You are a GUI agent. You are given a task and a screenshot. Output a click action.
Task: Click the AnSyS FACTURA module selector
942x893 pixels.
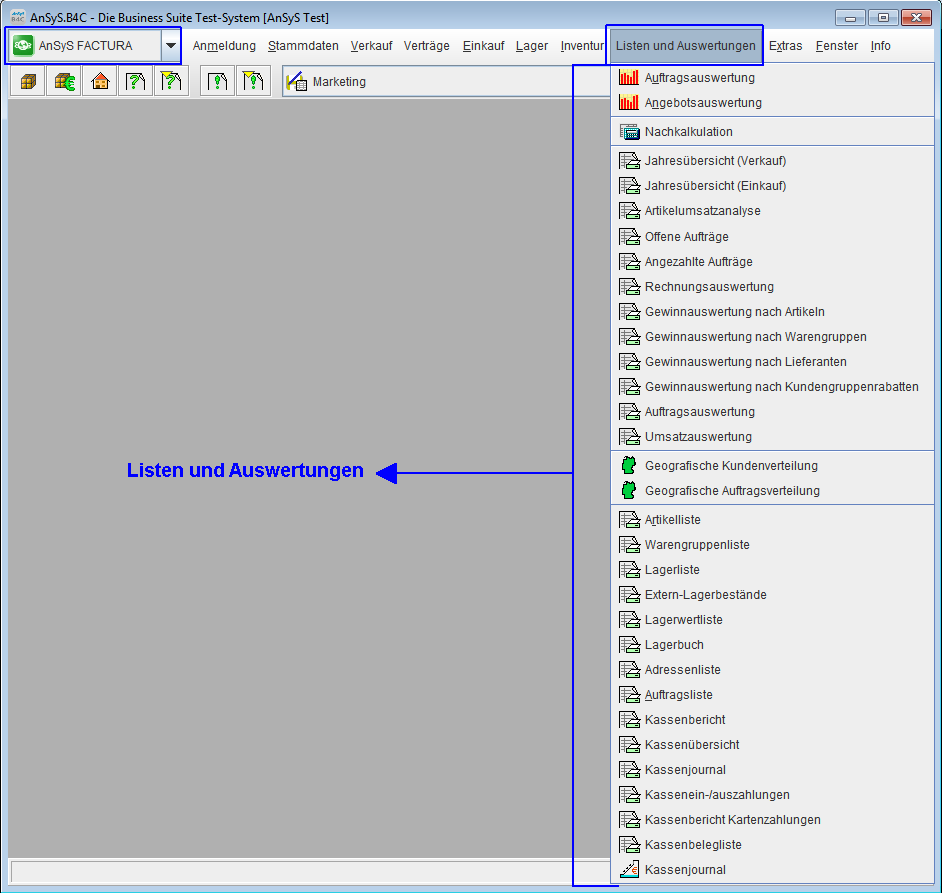[85, 46]
